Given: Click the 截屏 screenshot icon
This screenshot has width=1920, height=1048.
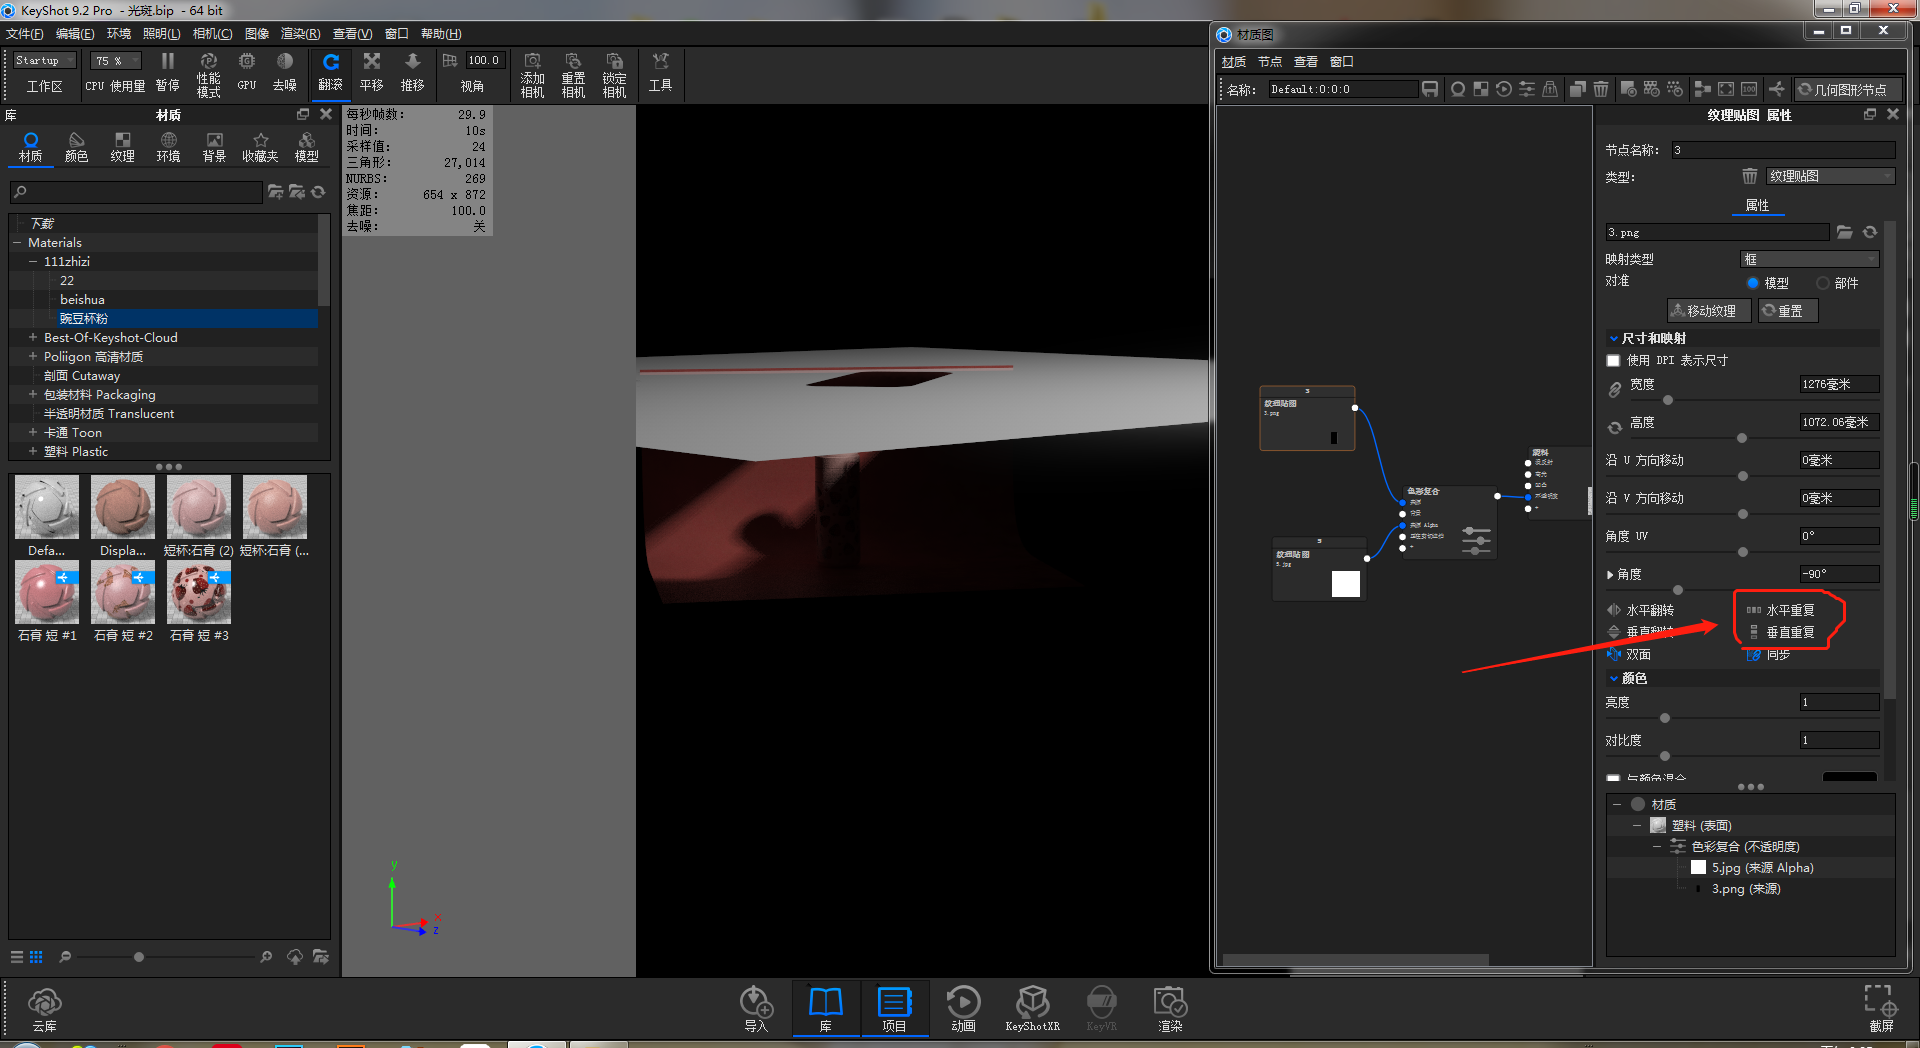Looking at the screenshot, I should [1880, 1005].
